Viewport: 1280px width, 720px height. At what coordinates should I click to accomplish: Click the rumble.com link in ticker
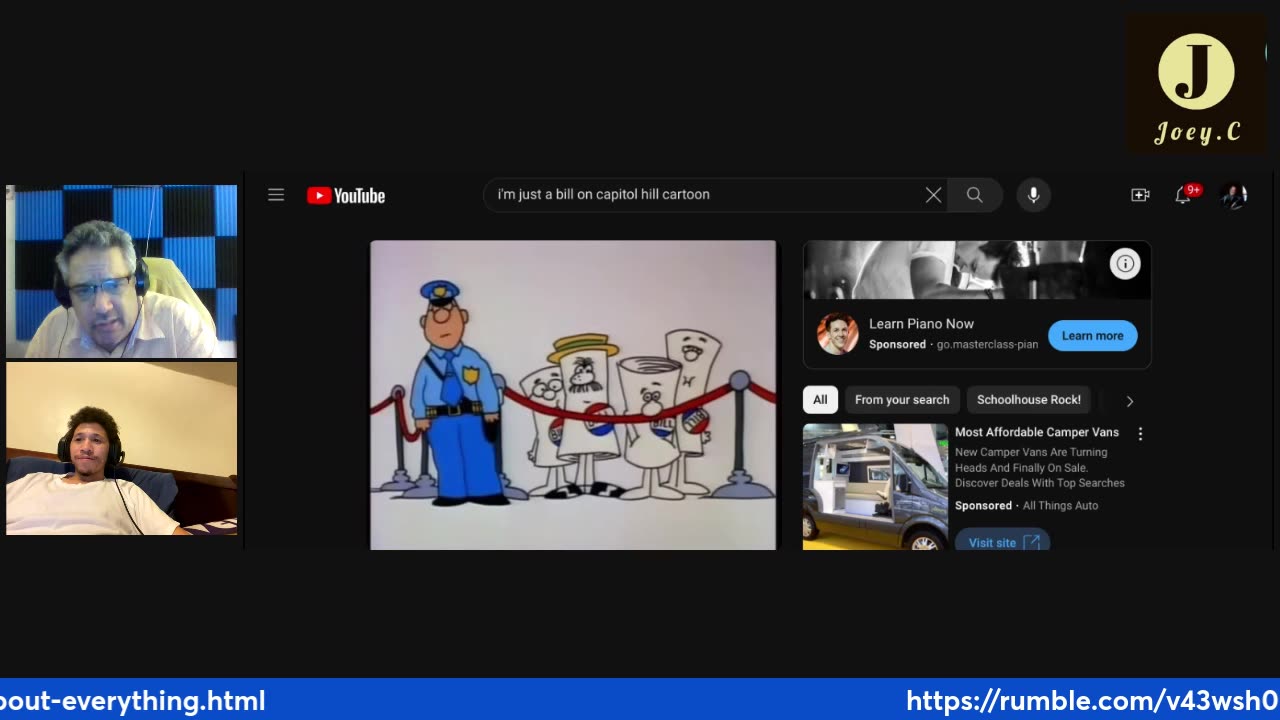(x=1092, y=701)
